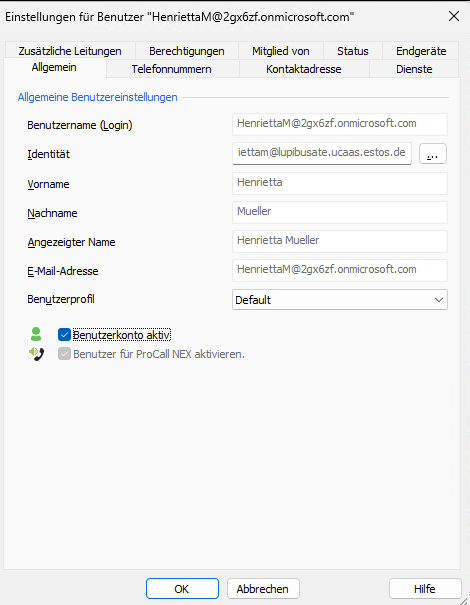
Task: Switch to Zusätzliche Leitungen tab
Action: pos(70,51)
